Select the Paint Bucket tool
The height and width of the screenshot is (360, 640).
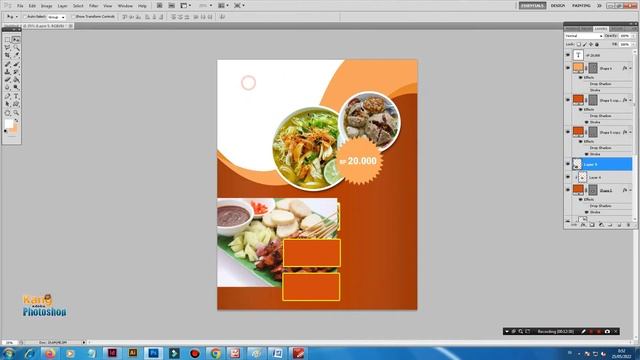click(16, 80)
